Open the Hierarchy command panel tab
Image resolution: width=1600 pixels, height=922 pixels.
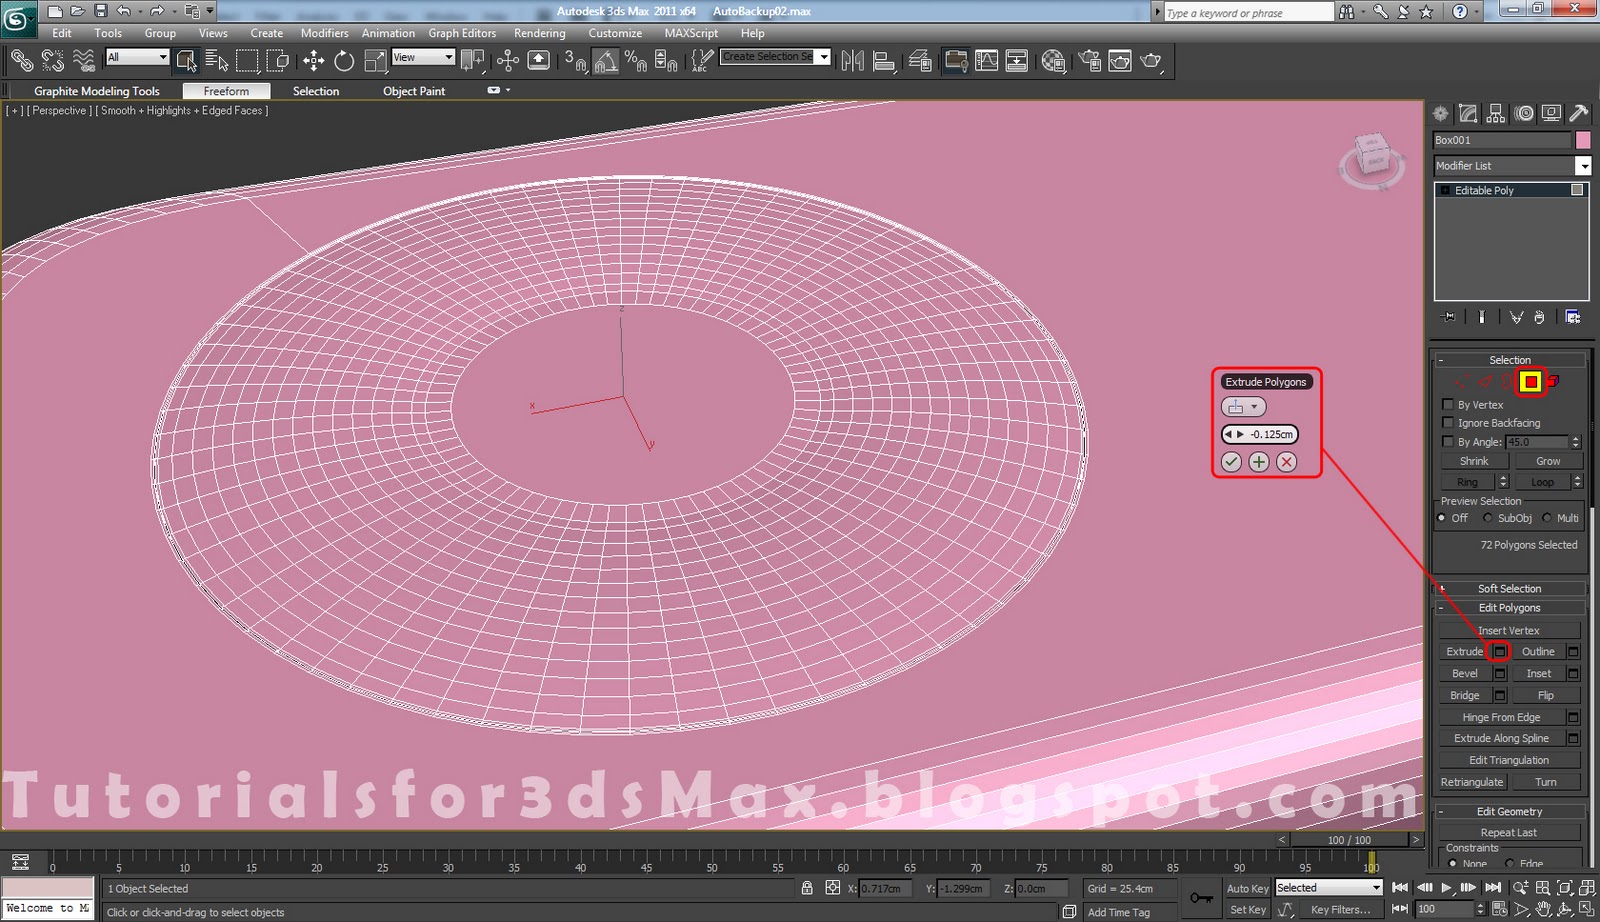click(x=1495, y=114)
